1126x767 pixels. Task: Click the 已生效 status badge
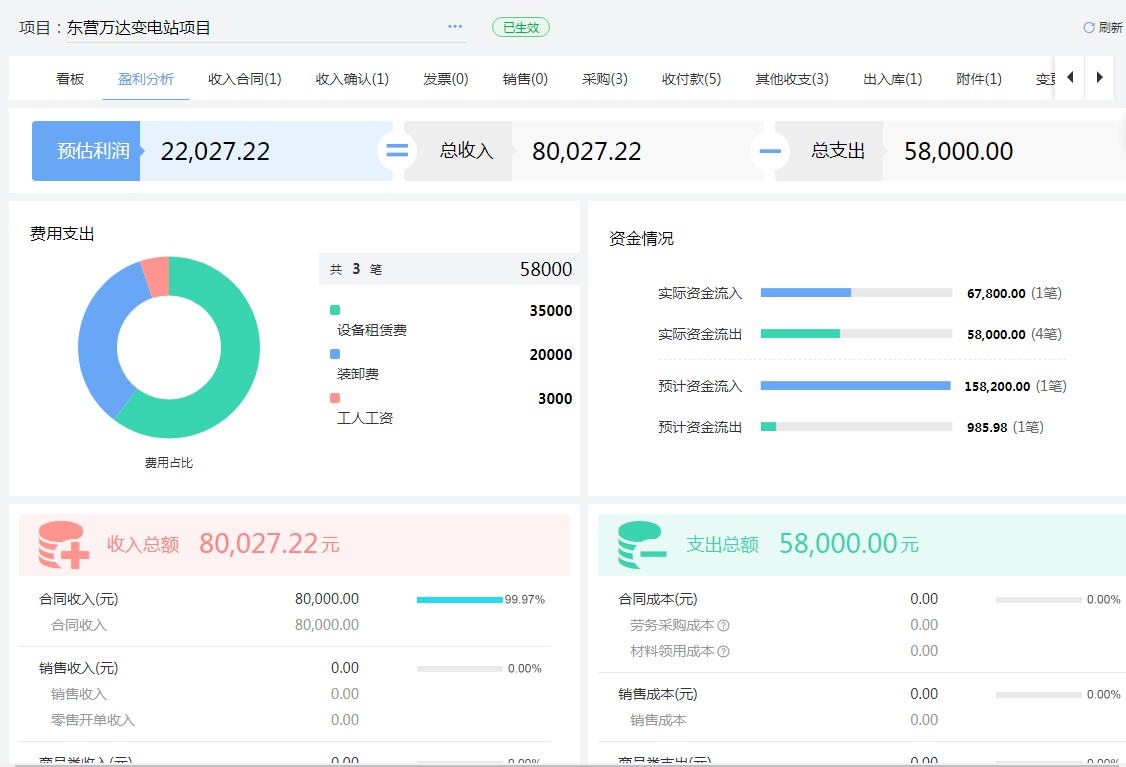coord(521,27)
